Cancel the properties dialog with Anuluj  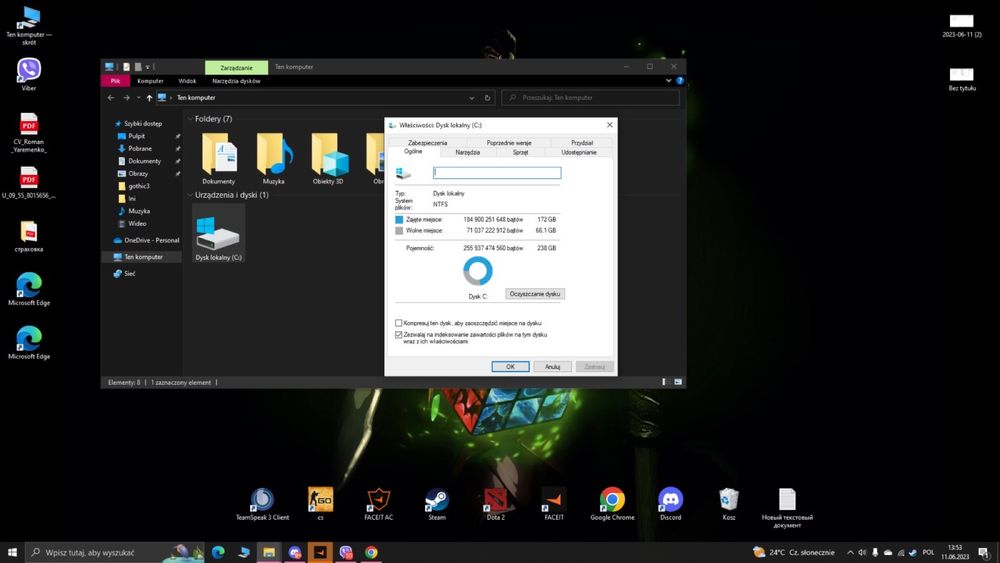coord(552,367)
